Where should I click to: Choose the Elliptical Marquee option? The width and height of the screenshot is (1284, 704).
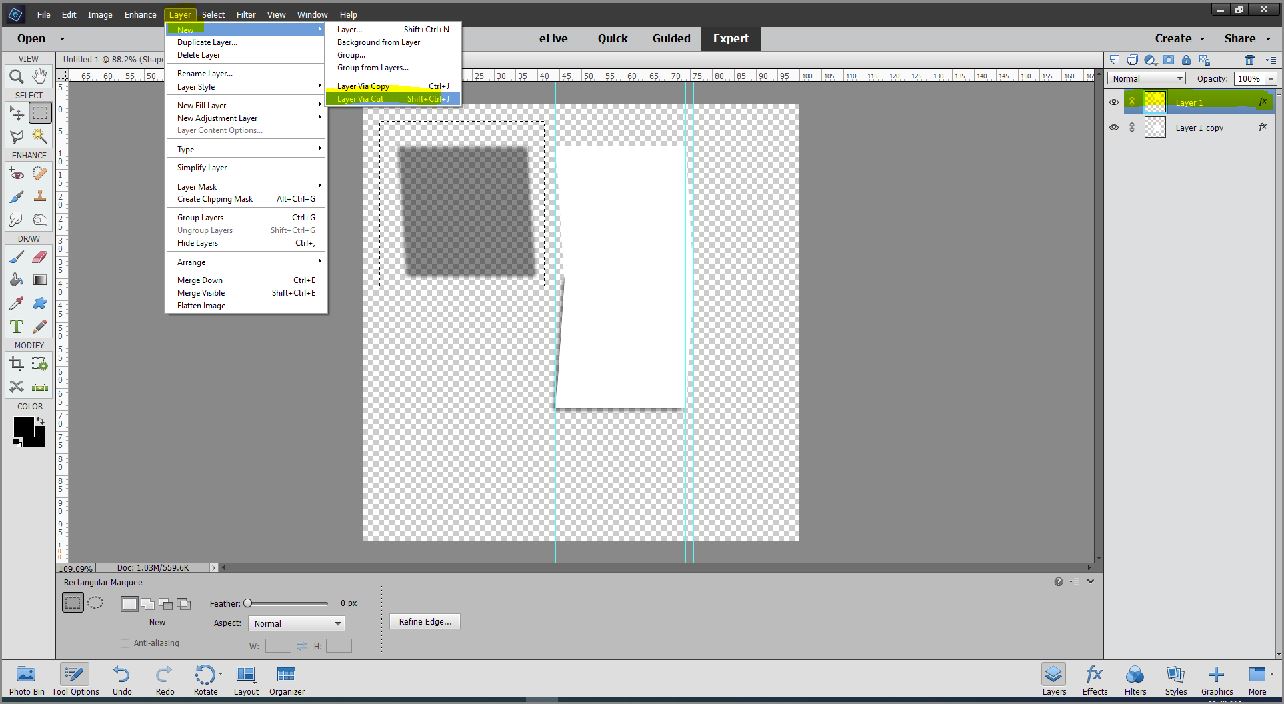tap(96, 603)
